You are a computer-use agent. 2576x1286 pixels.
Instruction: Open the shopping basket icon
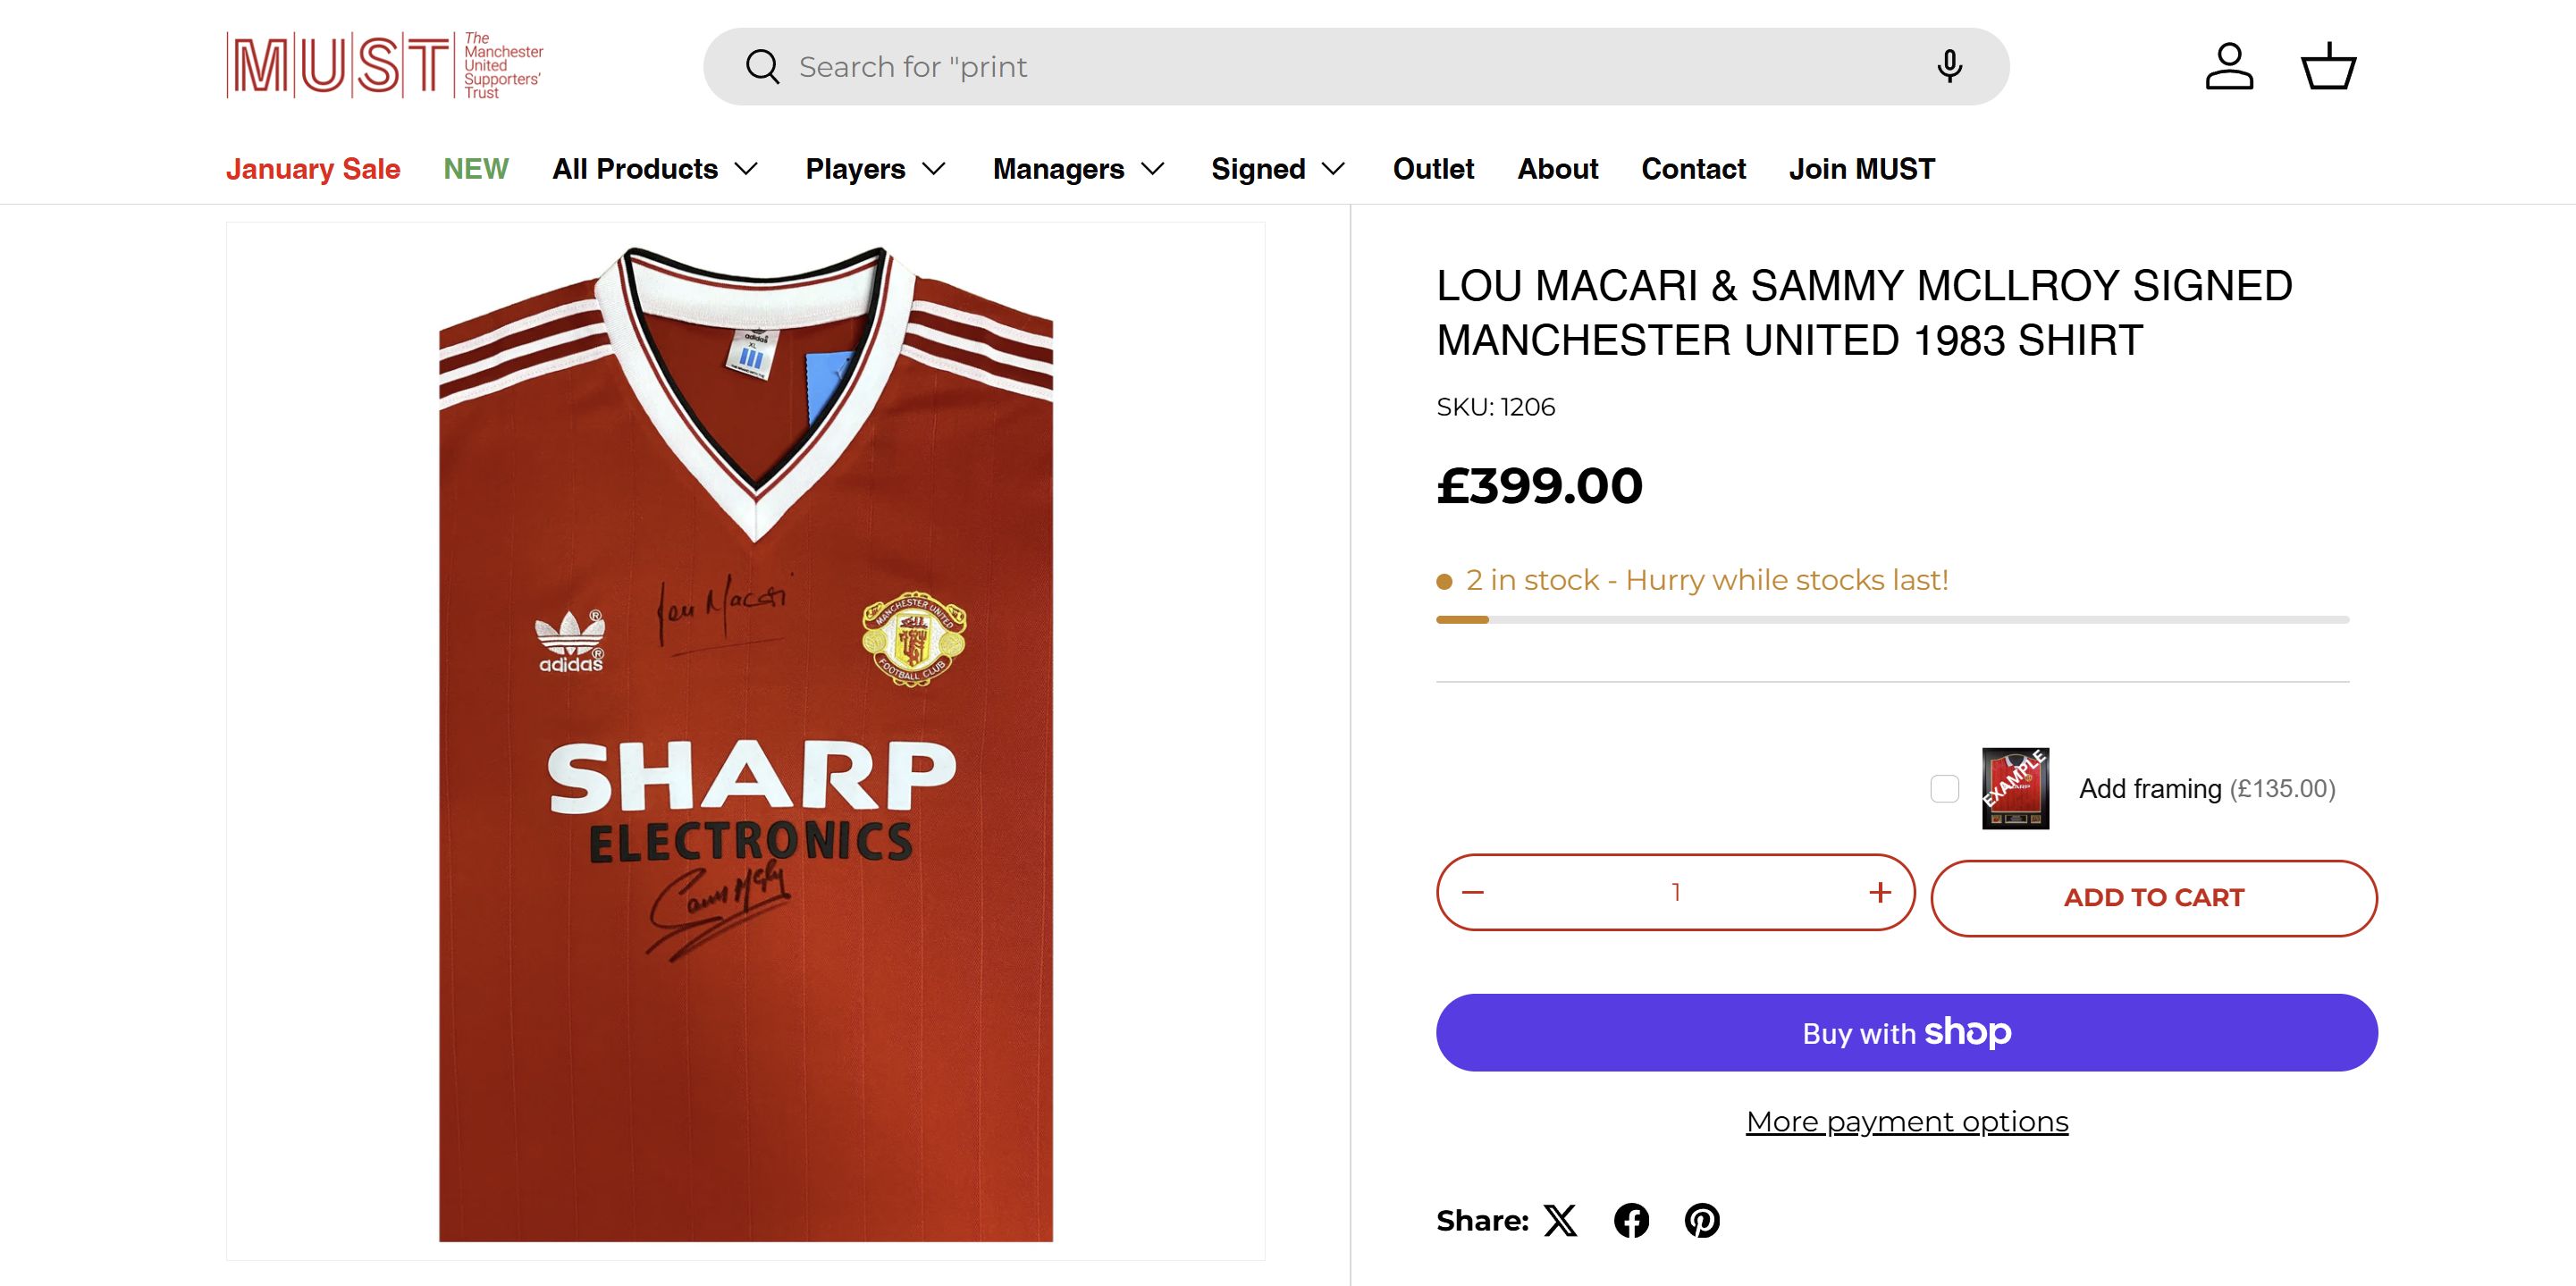pos(2329,67)
